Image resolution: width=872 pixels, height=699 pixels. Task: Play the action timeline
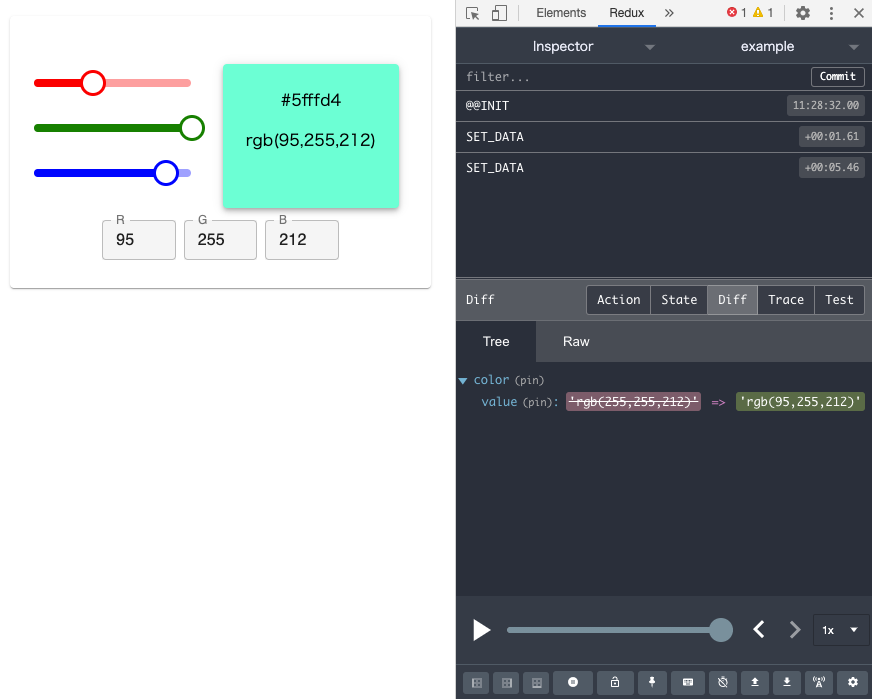click(482, 630)
